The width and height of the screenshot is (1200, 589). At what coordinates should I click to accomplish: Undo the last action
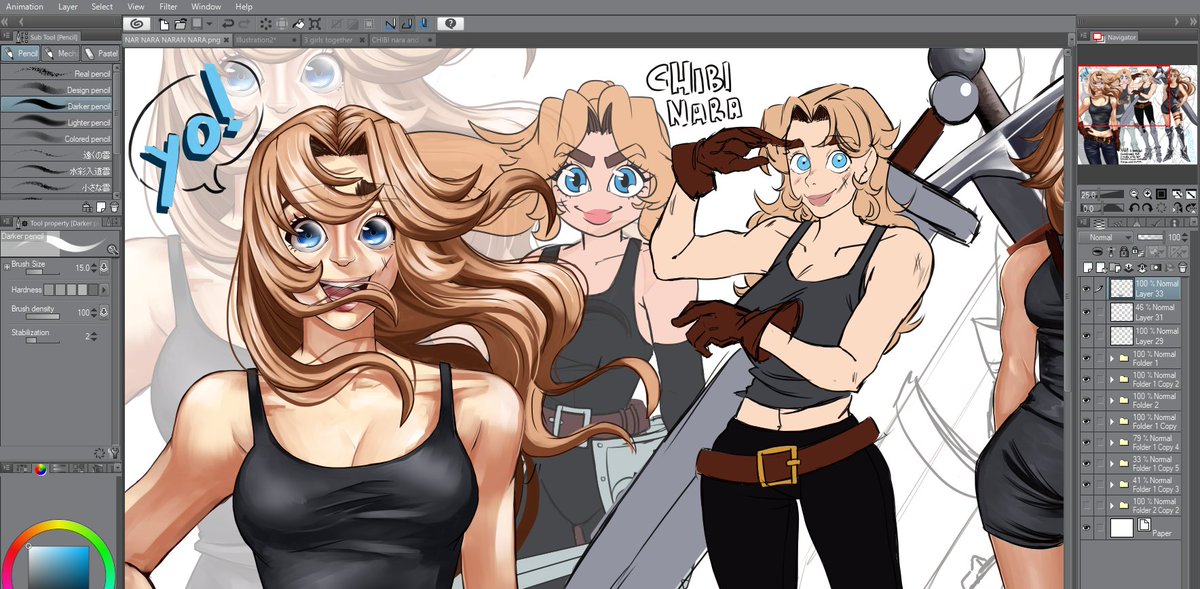227,24
